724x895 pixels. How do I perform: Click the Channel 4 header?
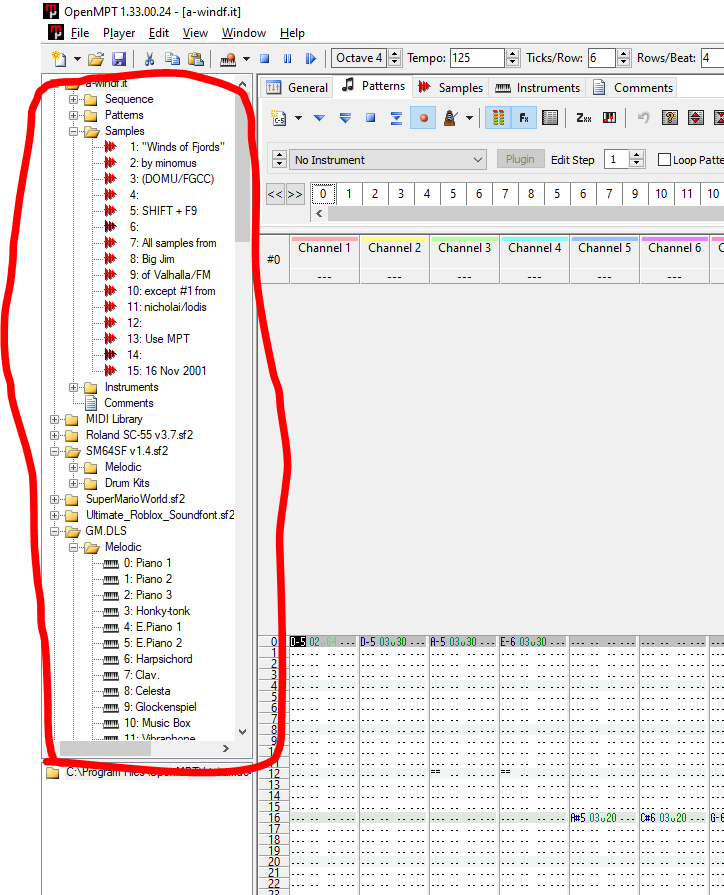[x=534, y=248]
